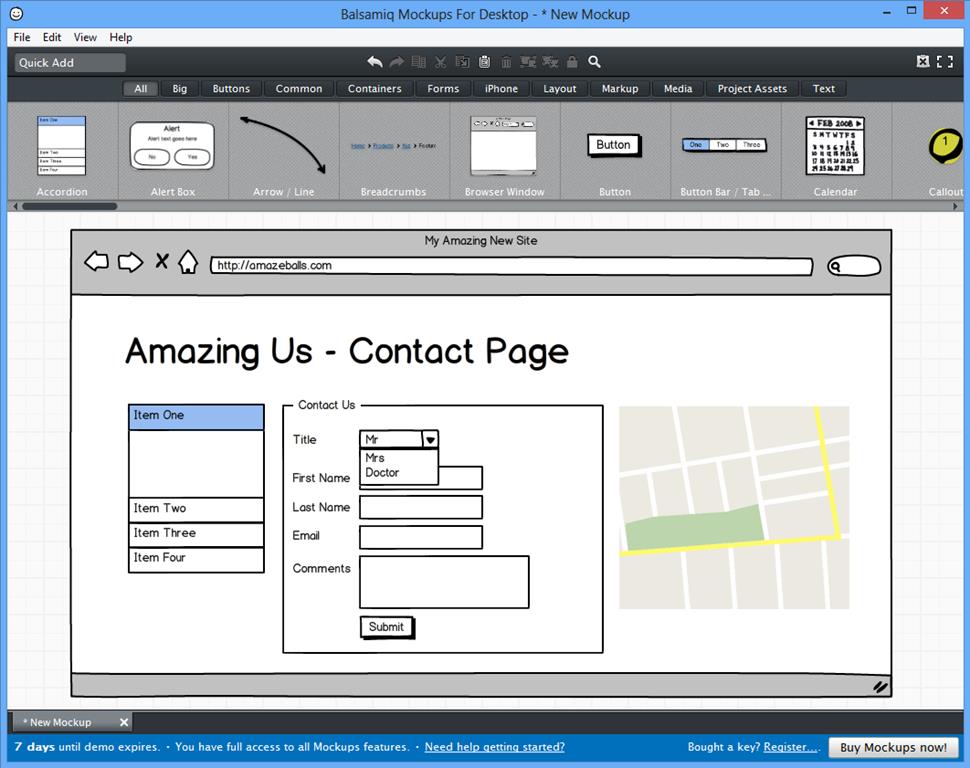Screen dimensions: 970x768
Task: Close the '* New Mockup' document tab
Action: [x=124, y=722]
